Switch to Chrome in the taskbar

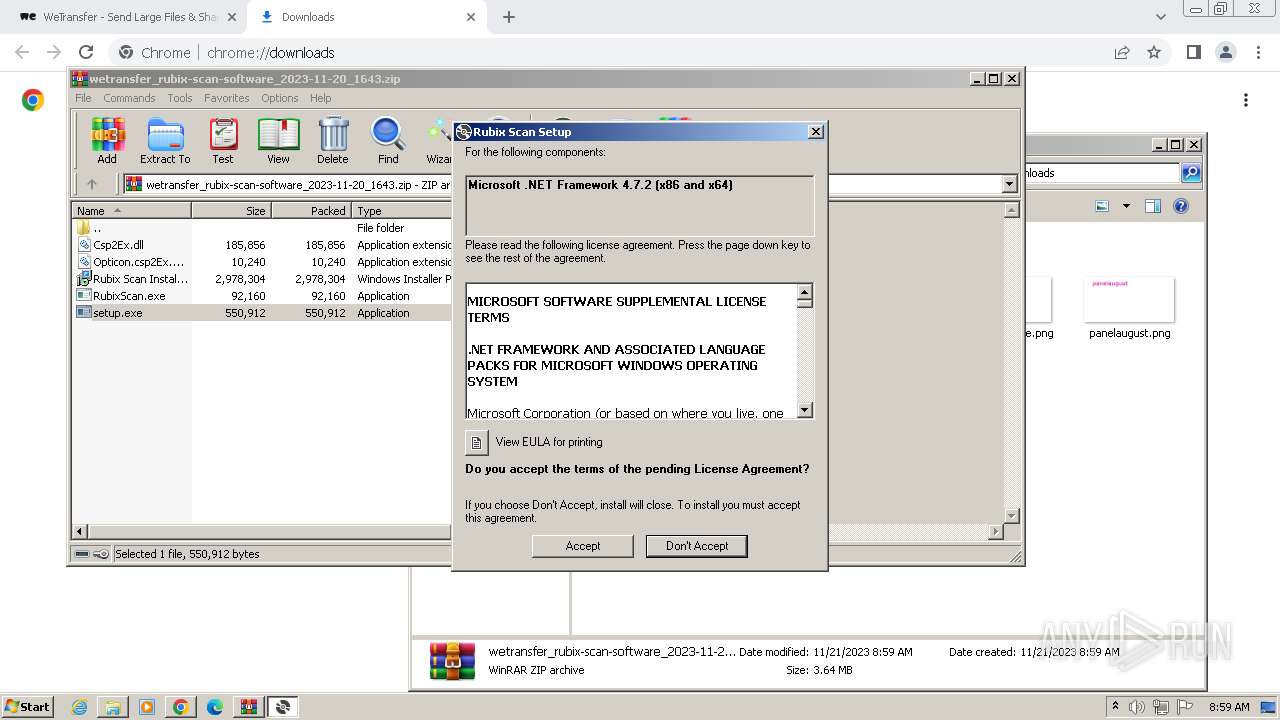pyautogui.click(x=181, y=707)
